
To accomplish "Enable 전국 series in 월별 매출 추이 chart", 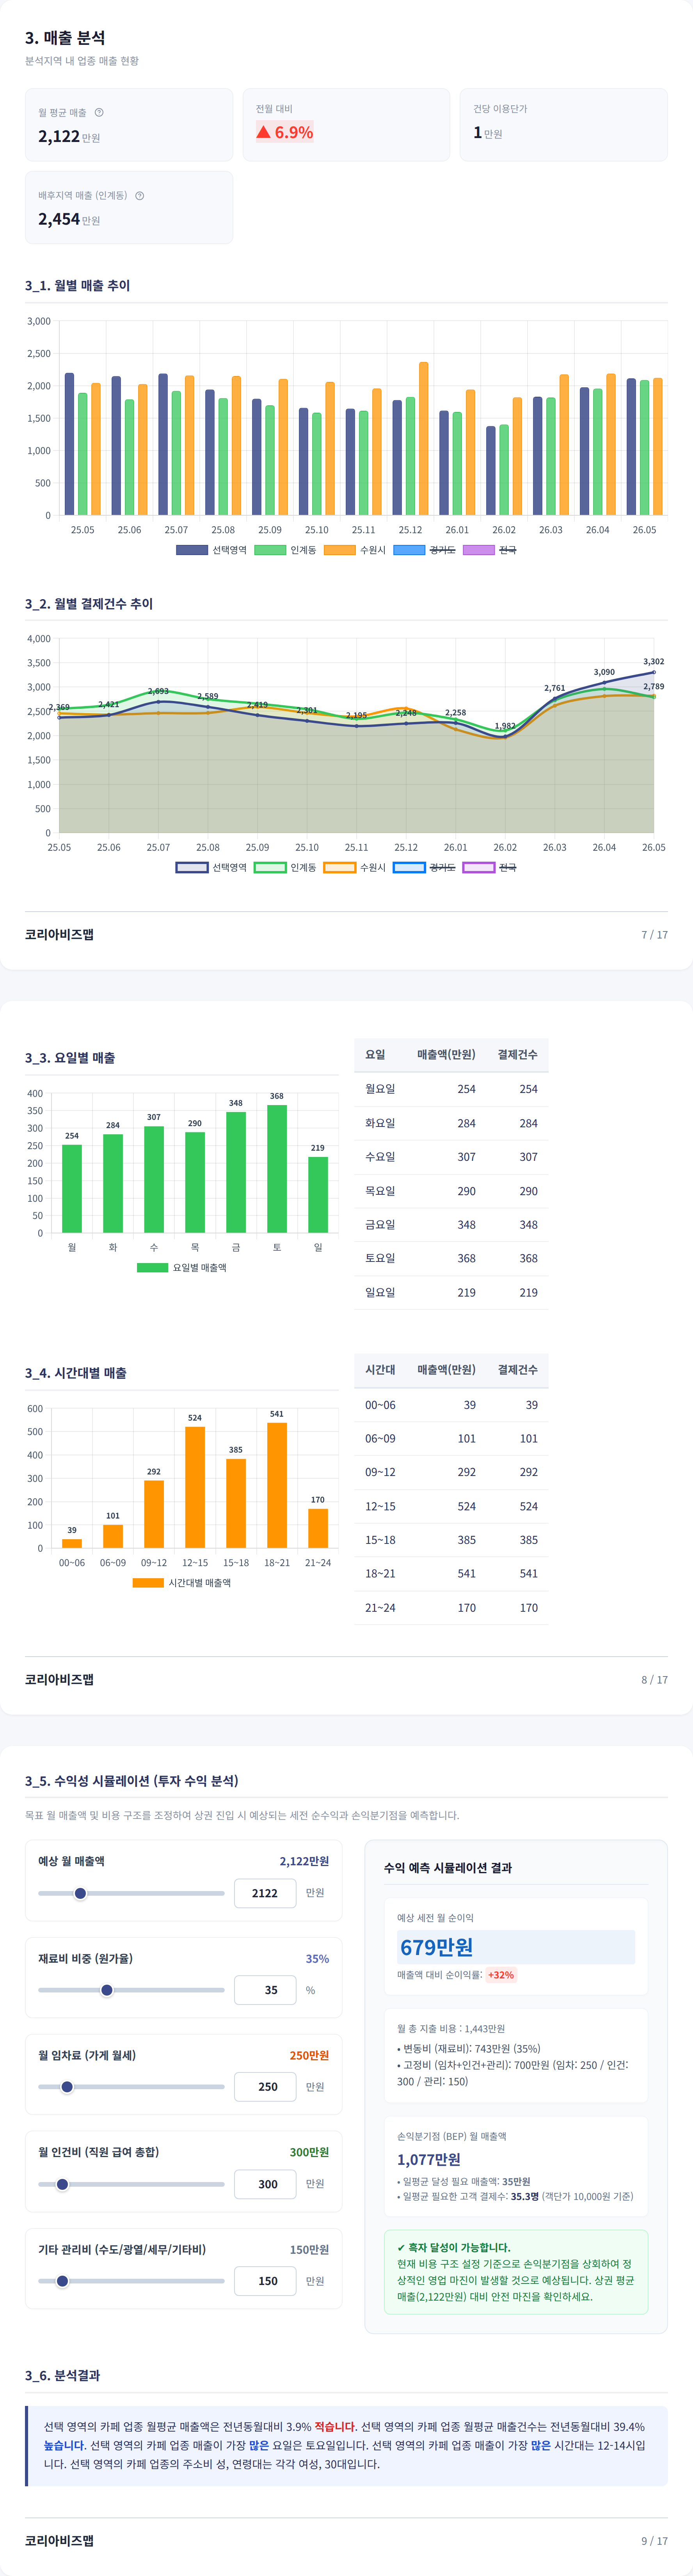I will (490, 550).
